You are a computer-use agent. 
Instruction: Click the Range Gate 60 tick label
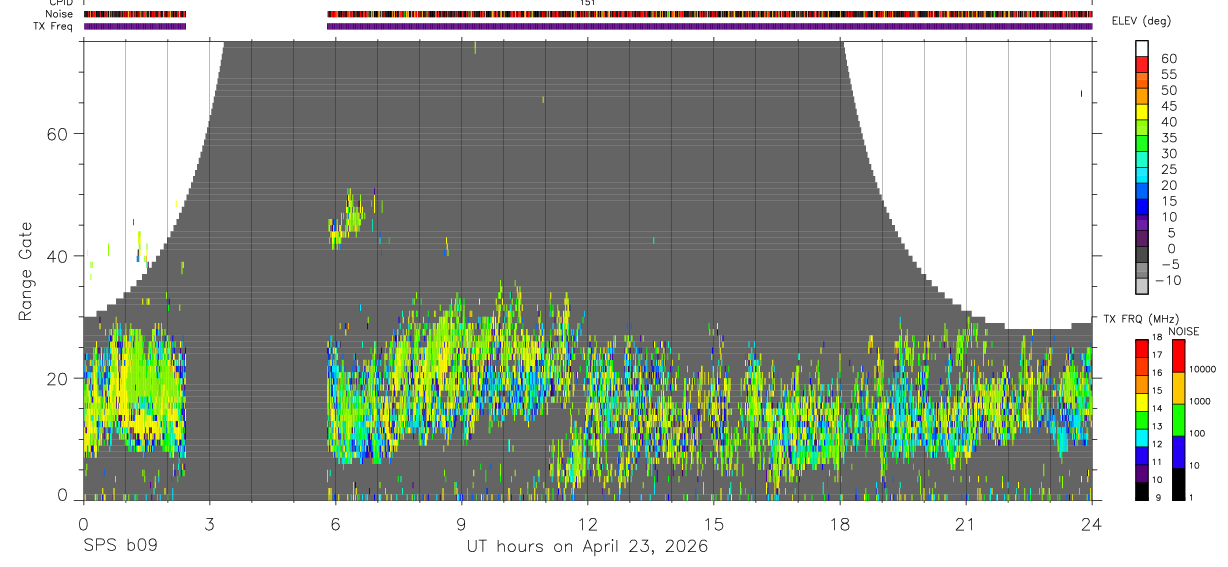(55, 133)
